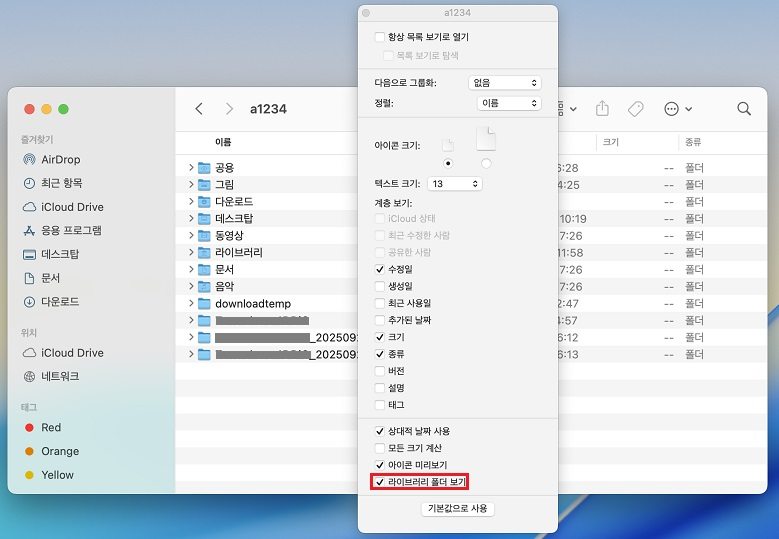Image resolution: width=779 pixels, height=539 pixels.
Task: Check the 설명 column checkbox
Action: click(x=380, y=388)
